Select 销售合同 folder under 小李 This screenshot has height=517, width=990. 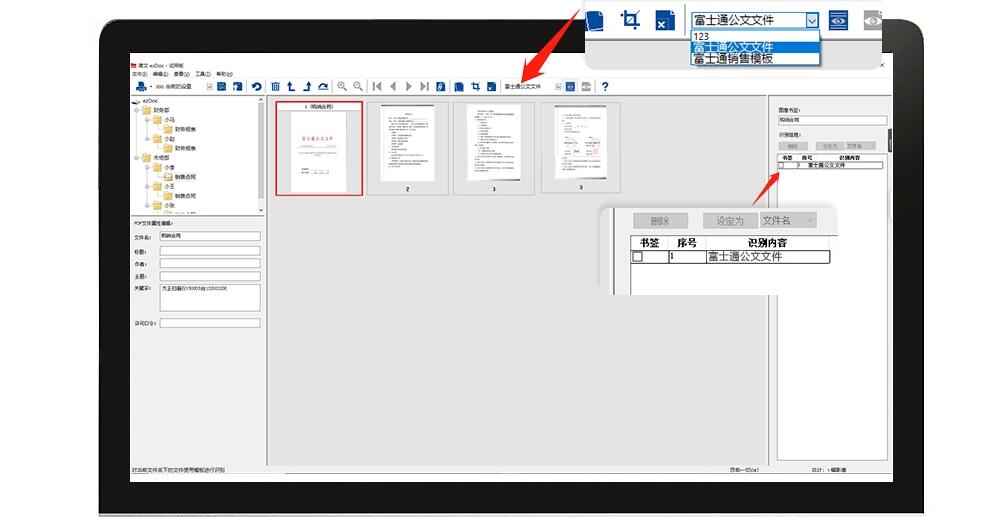(185, 177)
